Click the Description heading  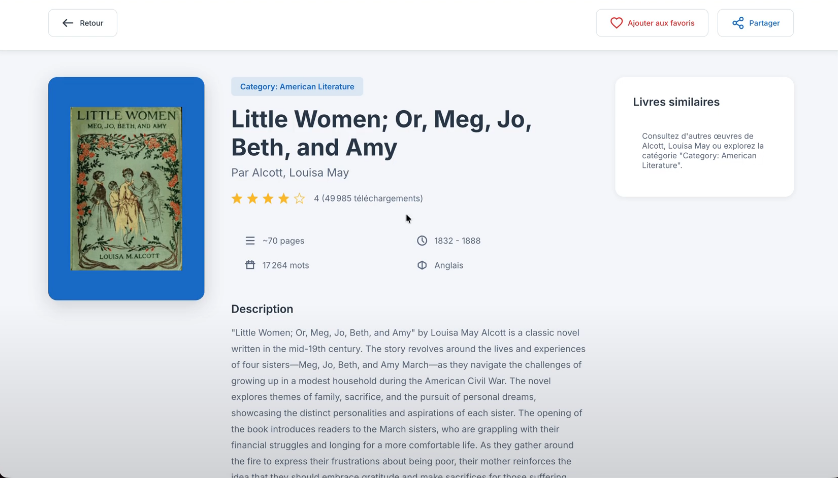262,309
